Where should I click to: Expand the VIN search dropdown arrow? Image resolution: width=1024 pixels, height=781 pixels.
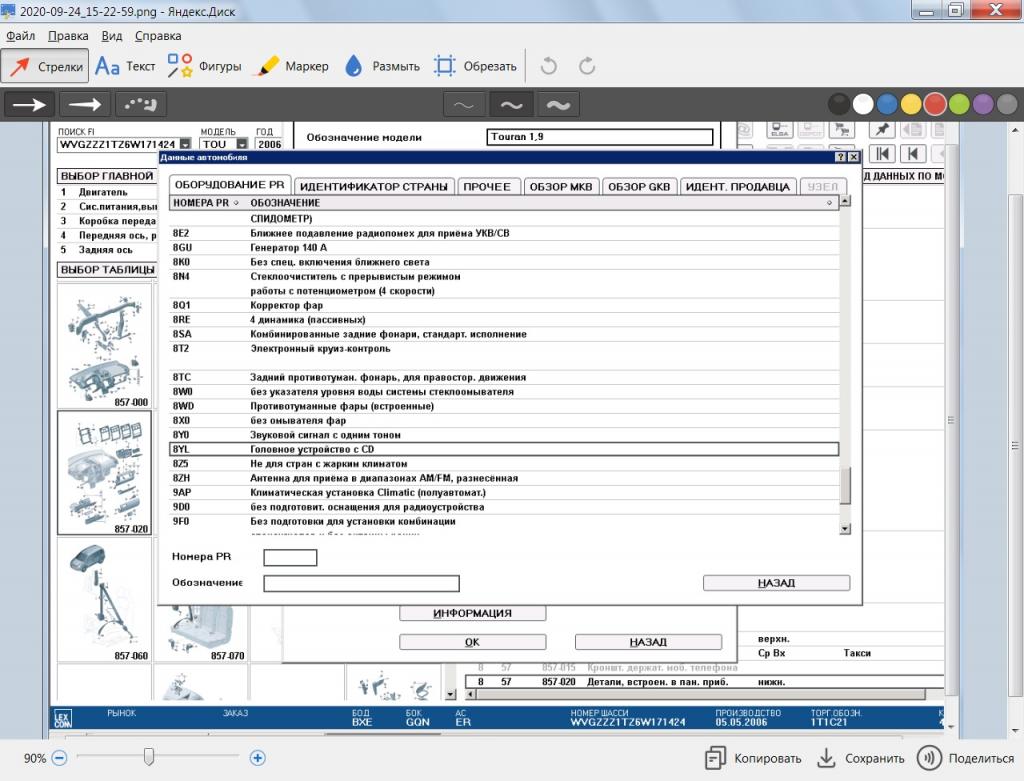coord(185,144)
